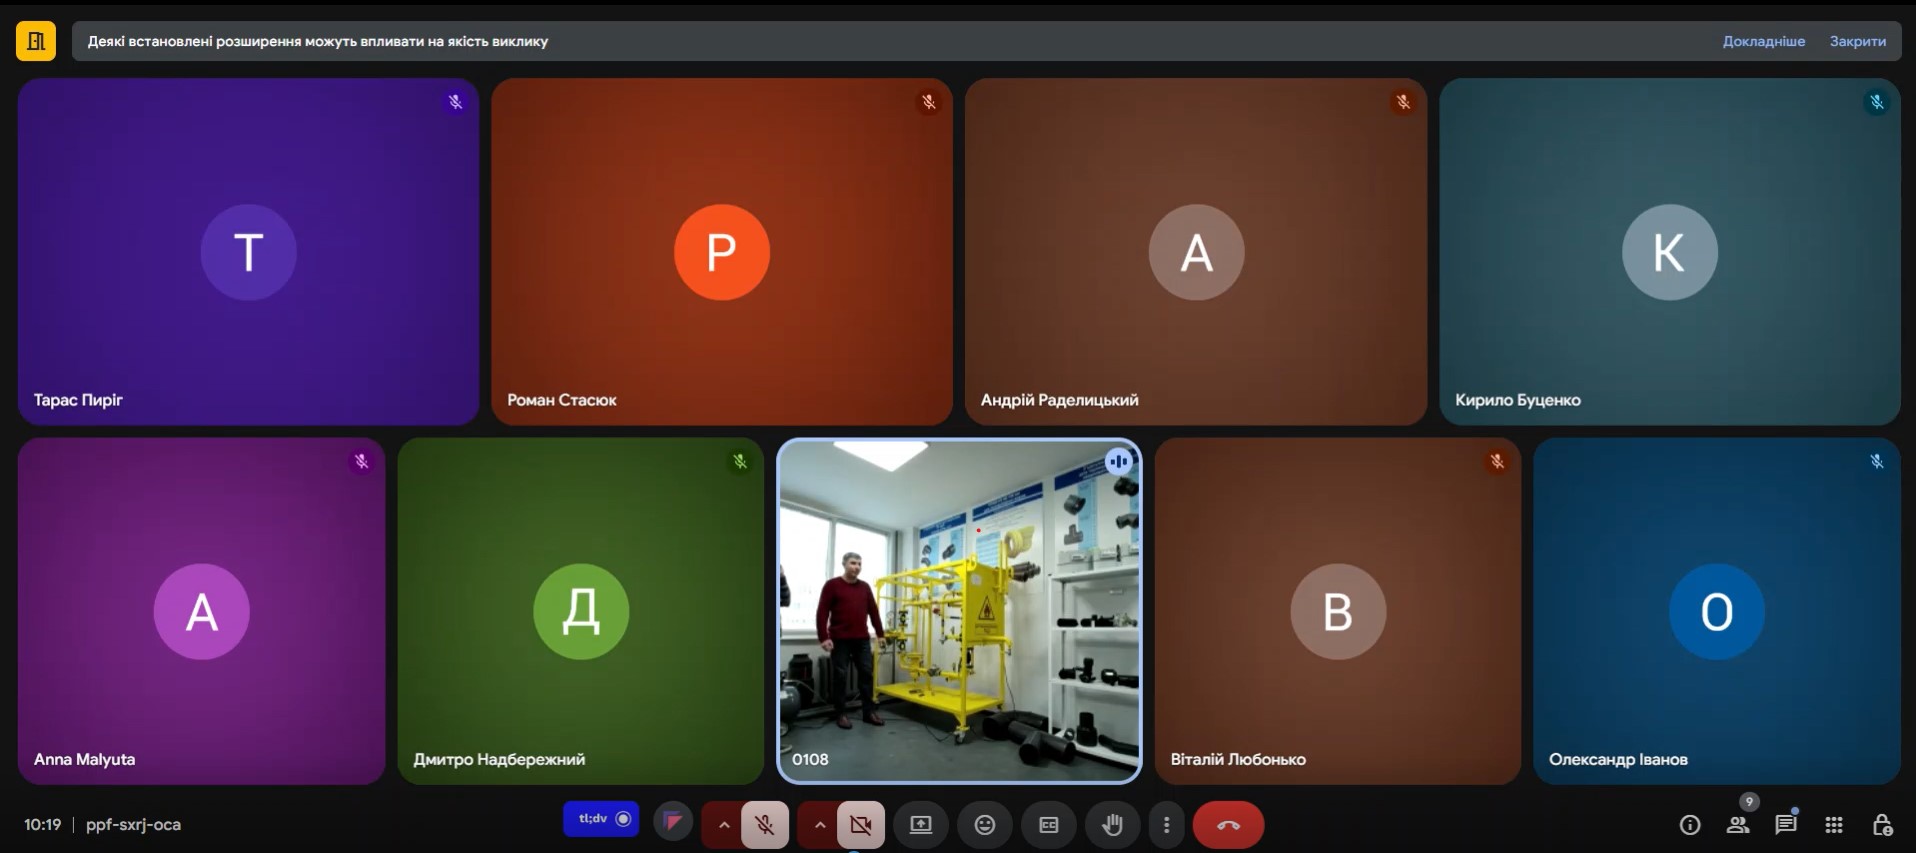Click the Докладніше link
Image resolution: width=1916 pixels, height=853 pixels.
pos(1763,41)
